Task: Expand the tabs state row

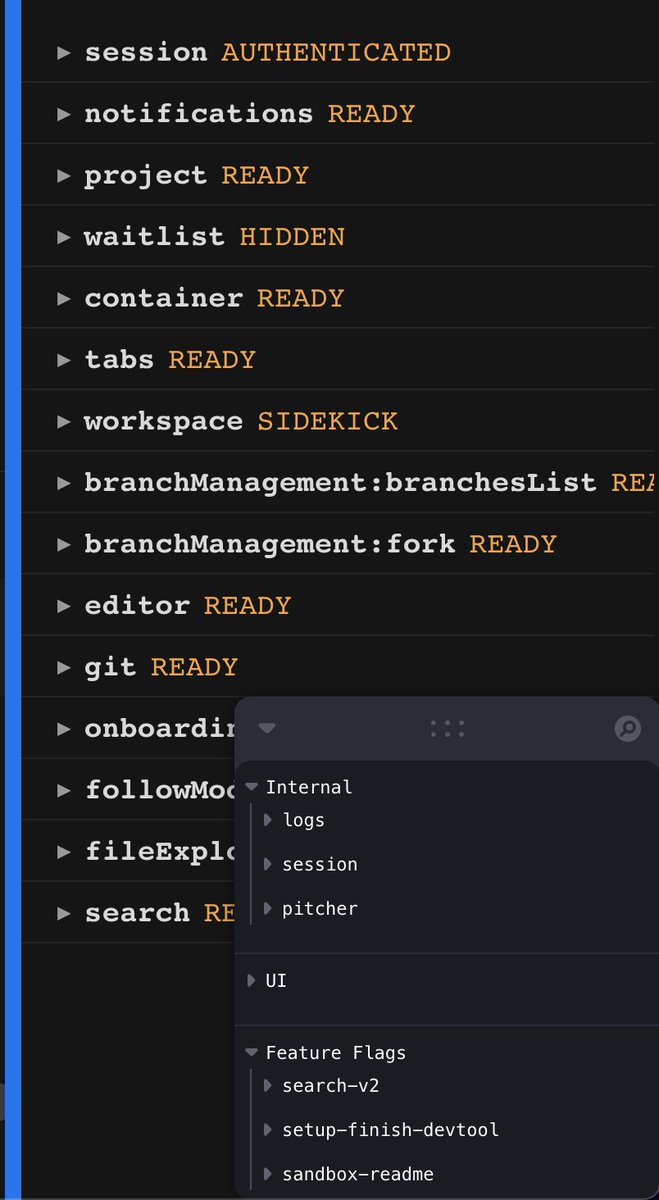Action: pyautogui.click(x=340, y=360)
